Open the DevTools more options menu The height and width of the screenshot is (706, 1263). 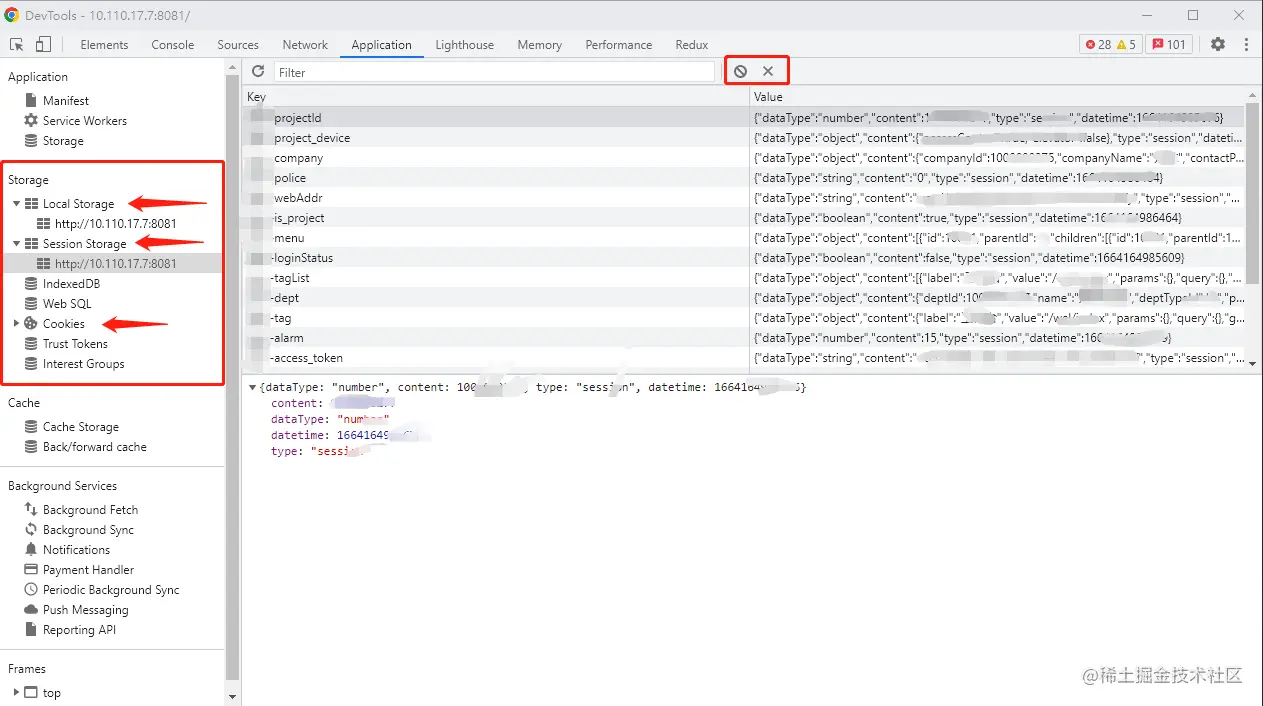point(1246,44)
